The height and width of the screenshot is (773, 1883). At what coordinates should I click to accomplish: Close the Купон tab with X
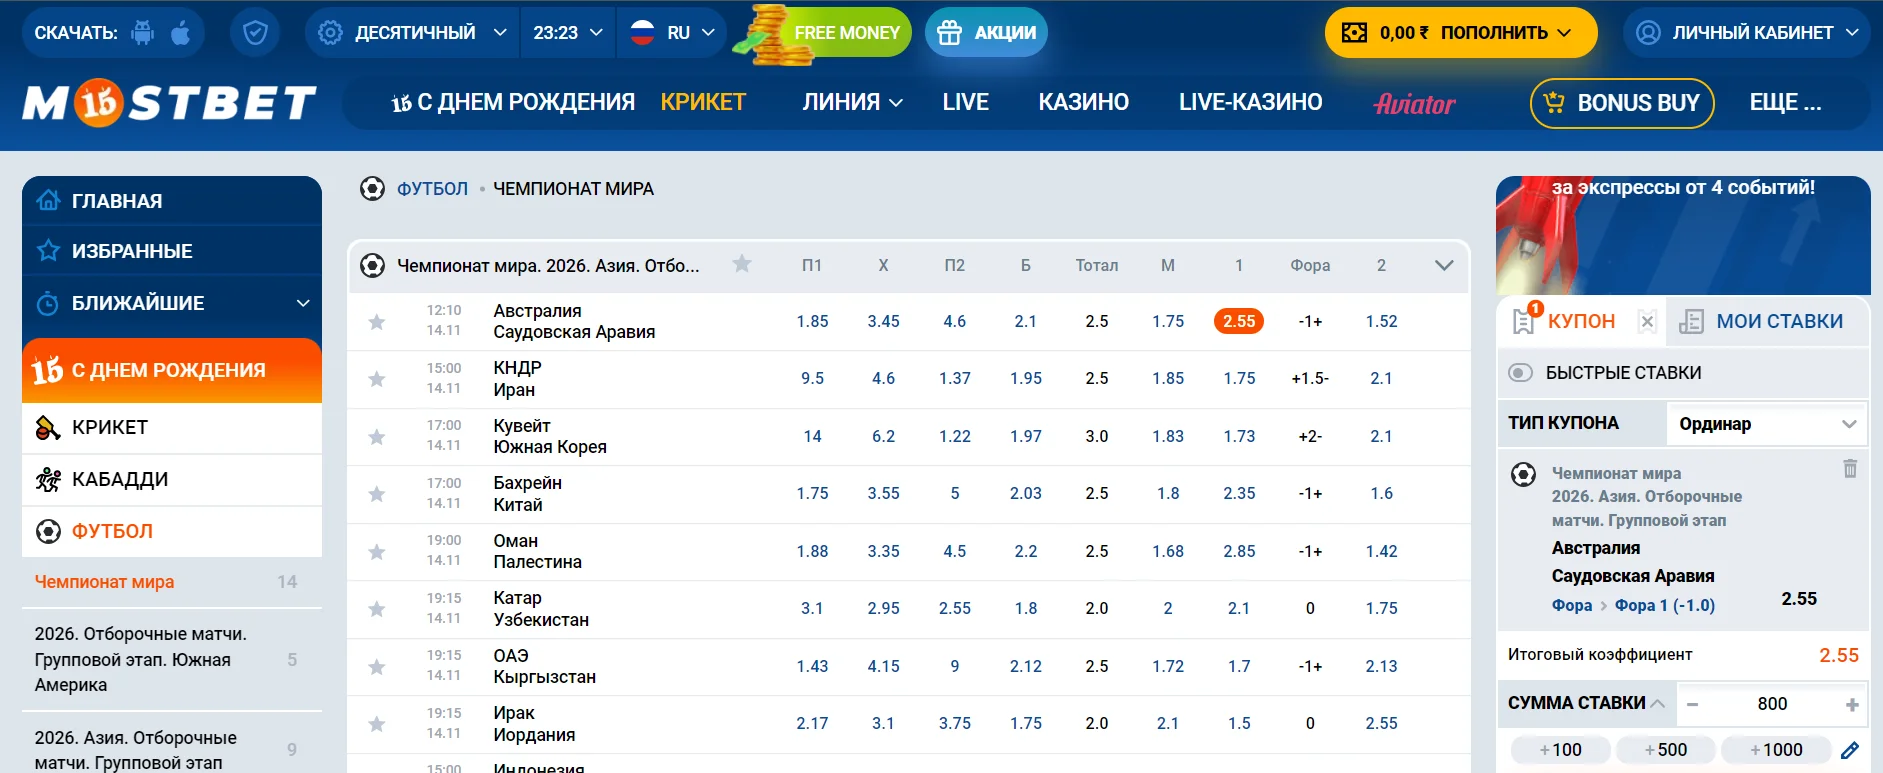1647,321
